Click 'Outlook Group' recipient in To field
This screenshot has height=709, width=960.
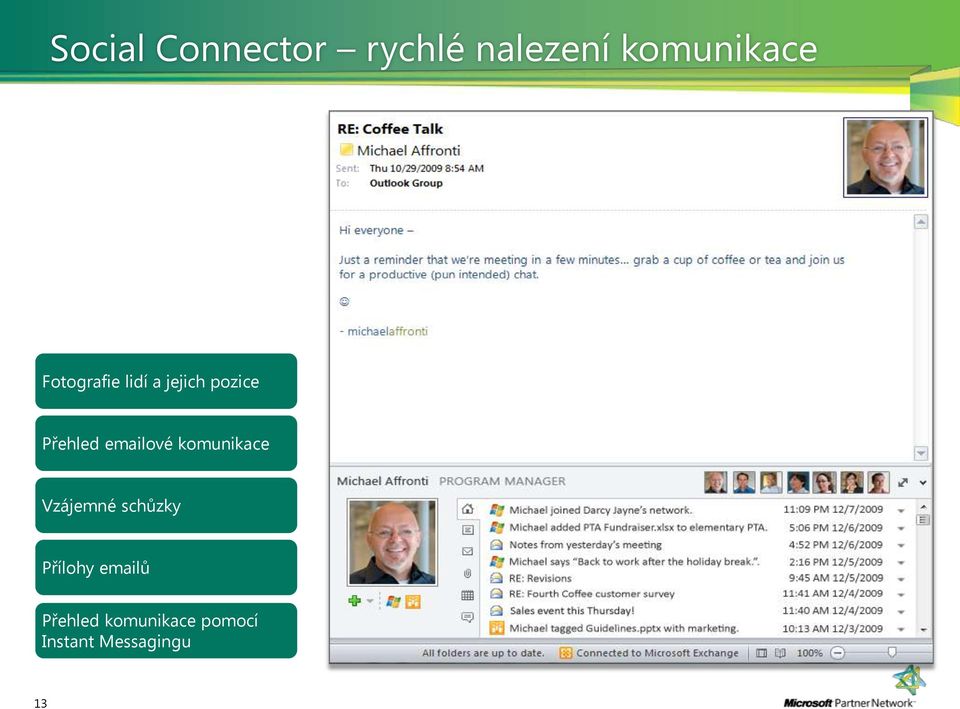pos(406,183)
